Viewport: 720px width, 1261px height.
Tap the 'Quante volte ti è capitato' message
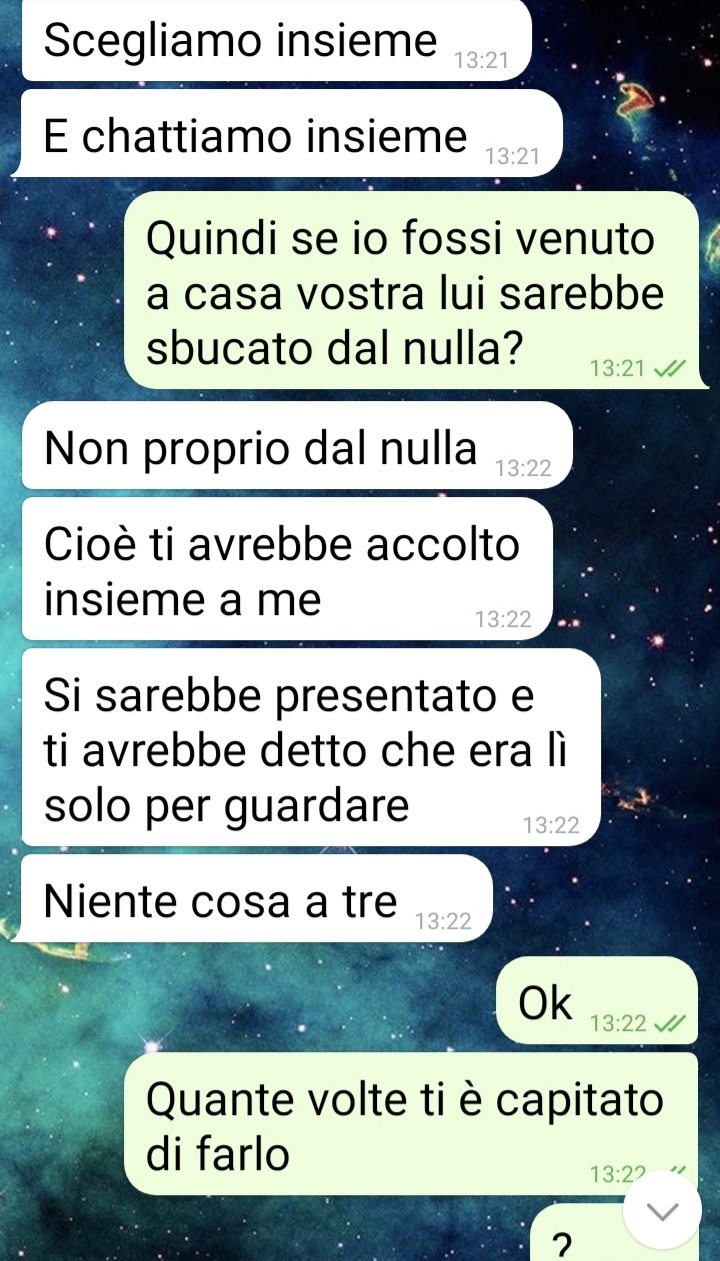411,1123
